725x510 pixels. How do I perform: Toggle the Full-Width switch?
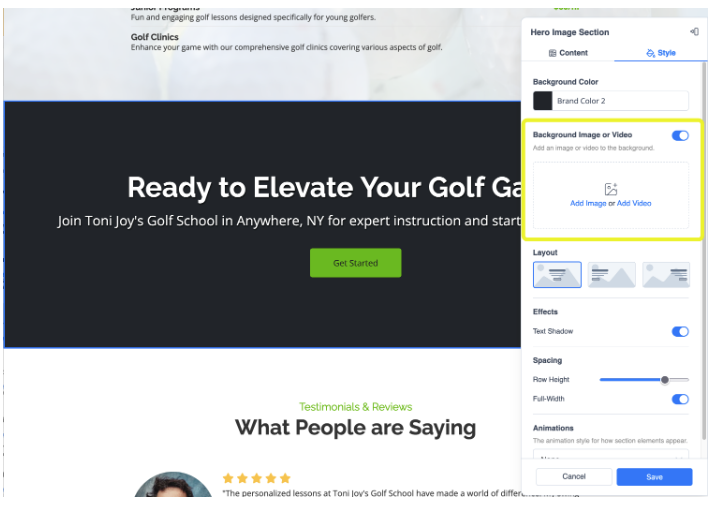pyautogui.click(x=680, y=399)
